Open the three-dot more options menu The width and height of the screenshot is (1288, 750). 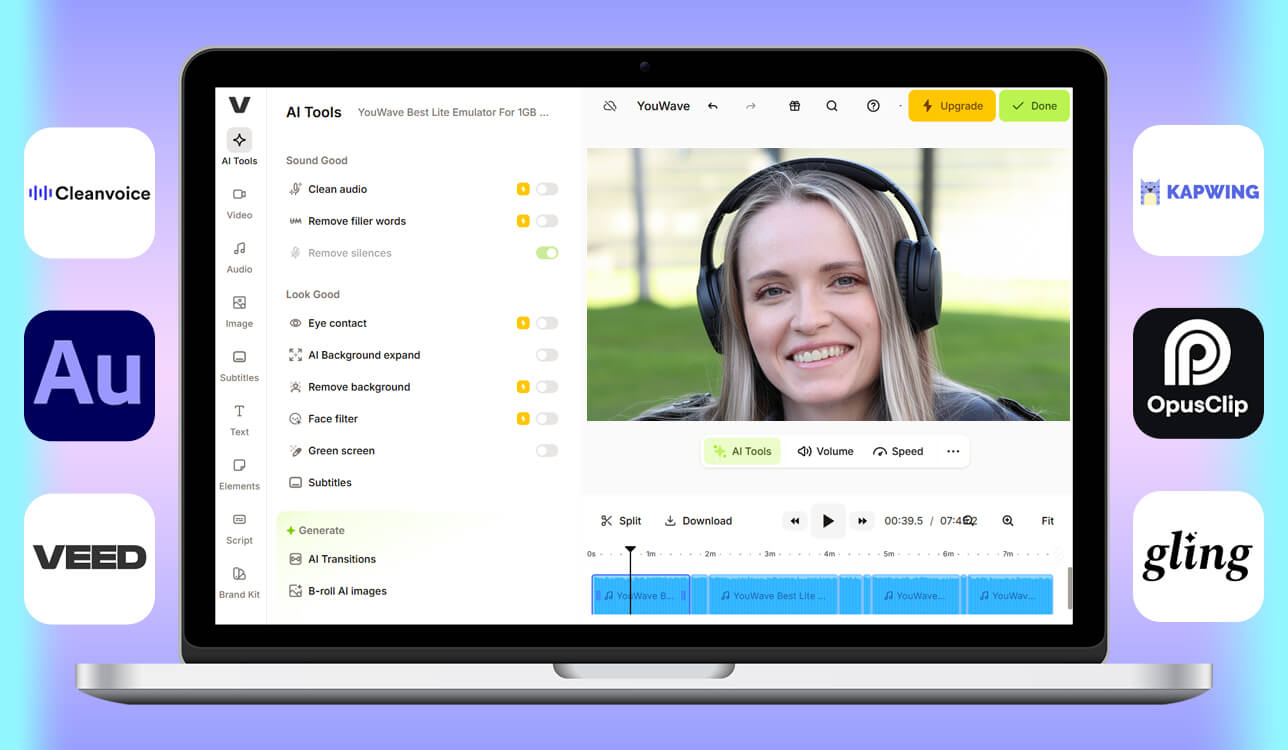[x=953, y=451]
